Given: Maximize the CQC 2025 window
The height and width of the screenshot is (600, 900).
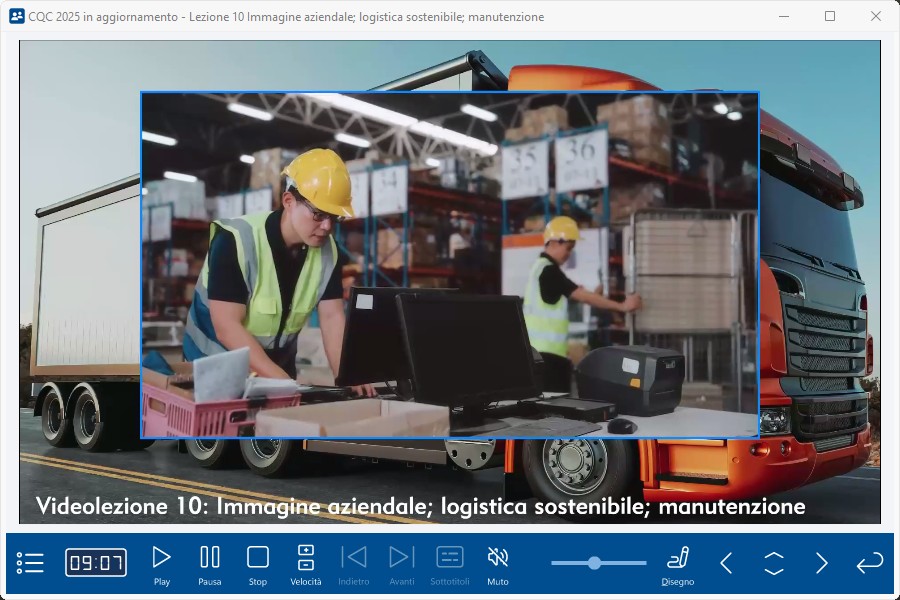Looking at the screenshot, I should (x=830, y=16).
